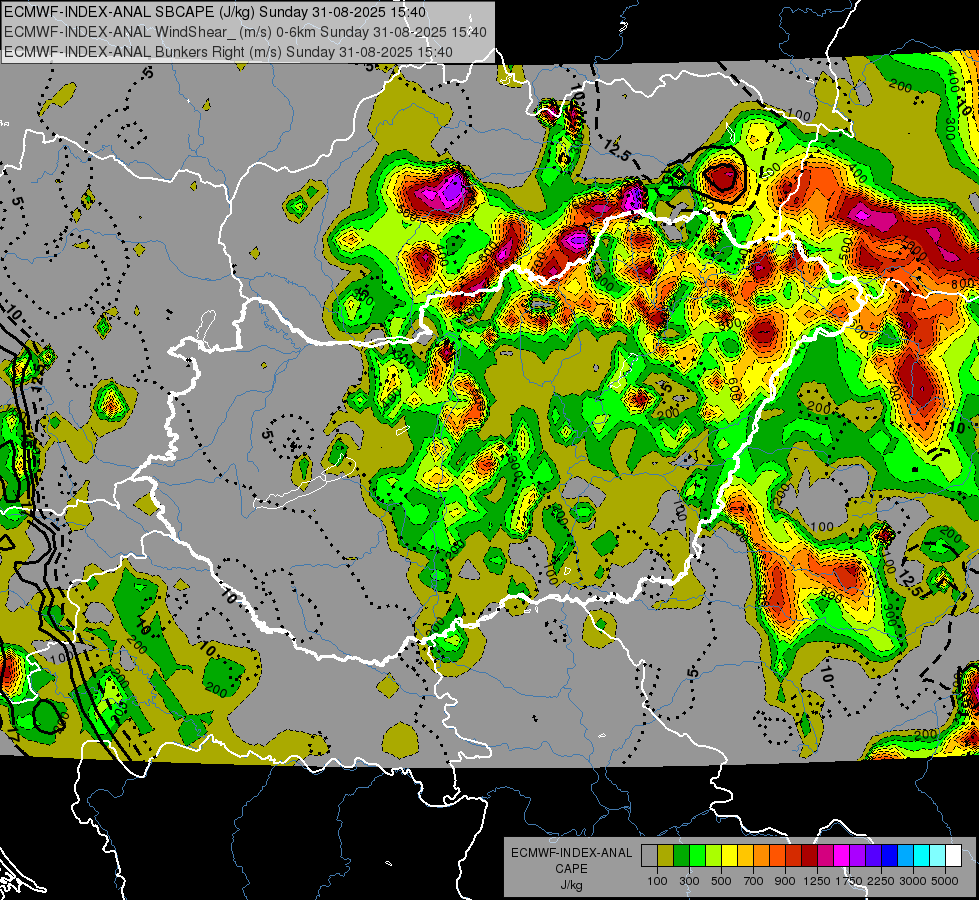Select the gray swatch in the CAPE legend

coord(649,856)
